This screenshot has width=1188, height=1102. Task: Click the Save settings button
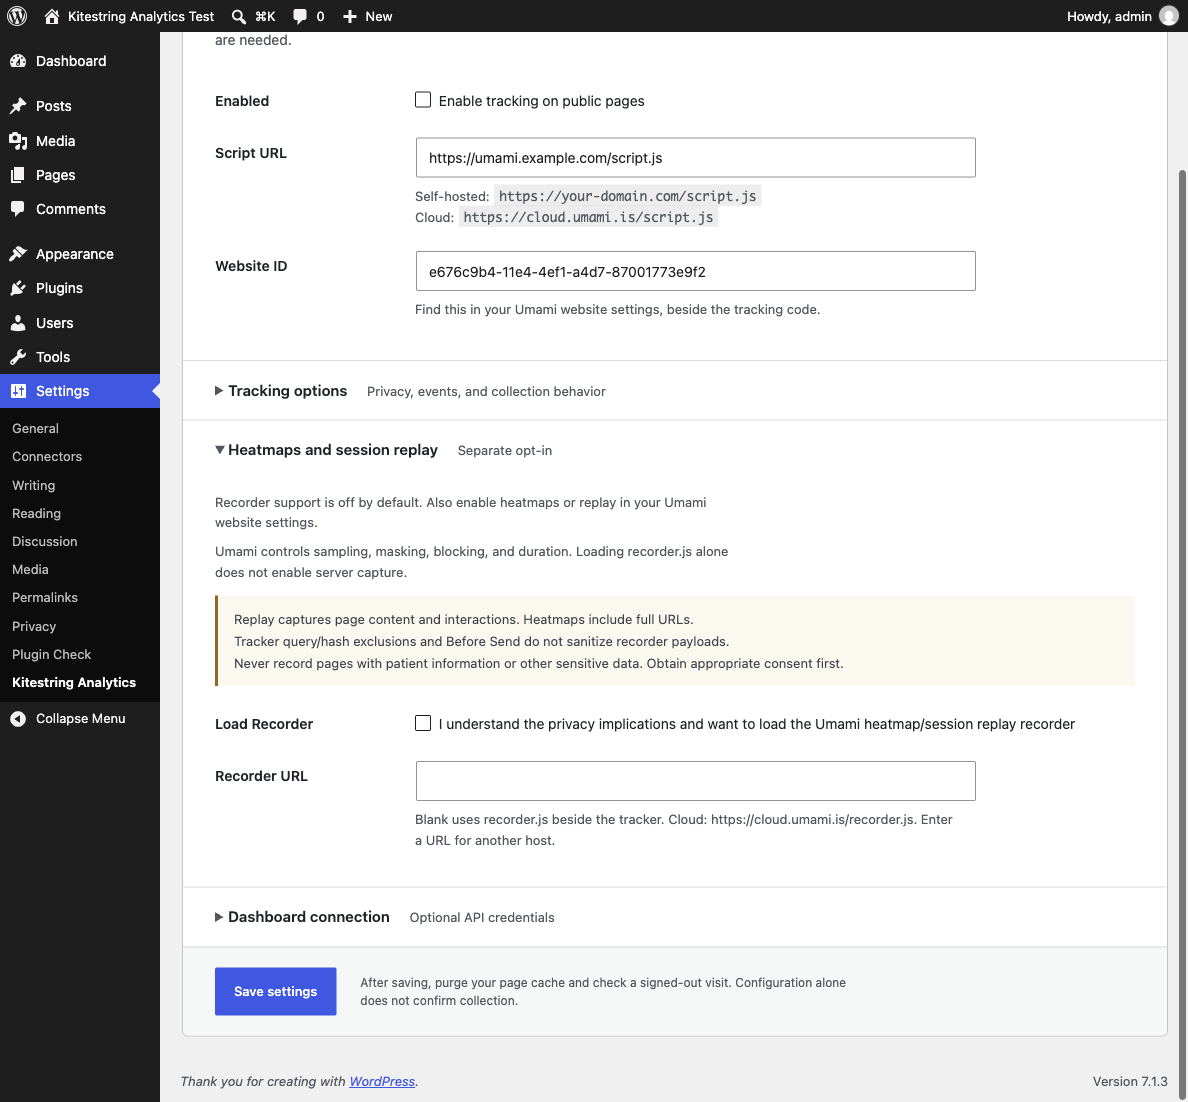pyautogui.click(x=276, y=991)
